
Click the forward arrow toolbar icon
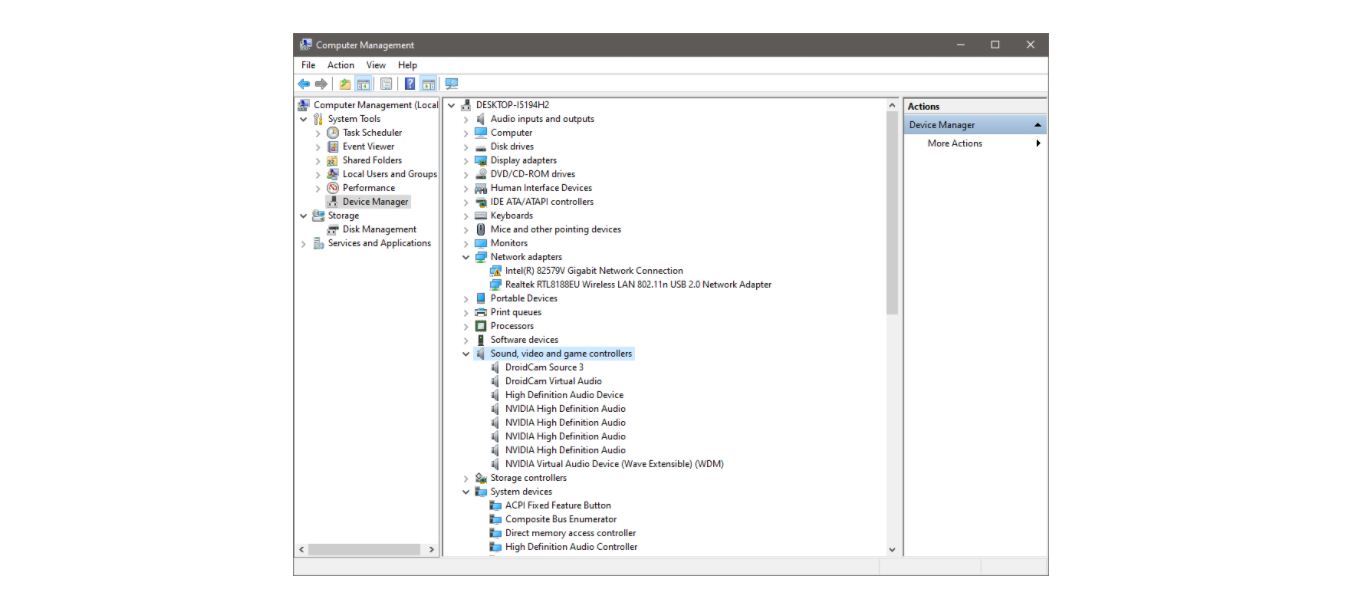[320, 83]
